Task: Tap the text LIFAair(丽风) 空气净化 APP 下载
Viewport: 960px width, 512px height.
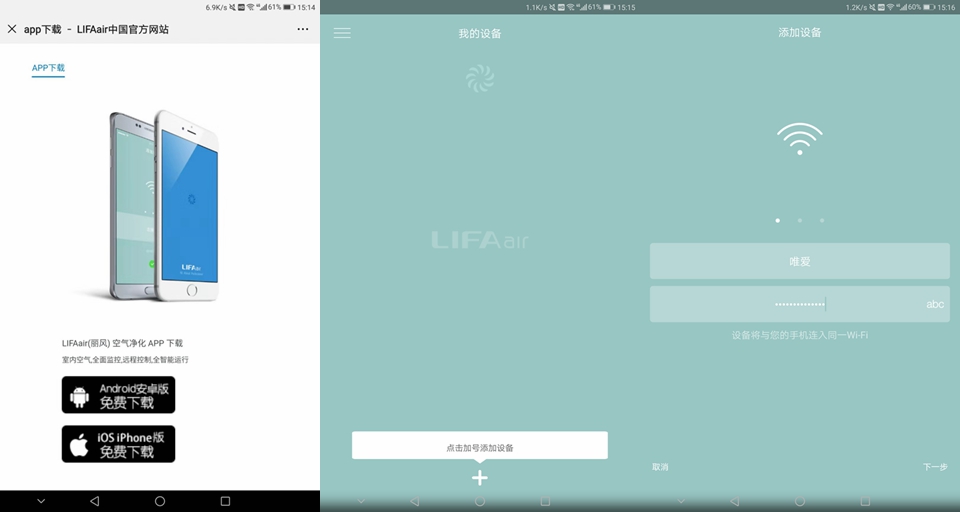Action: 122,343
